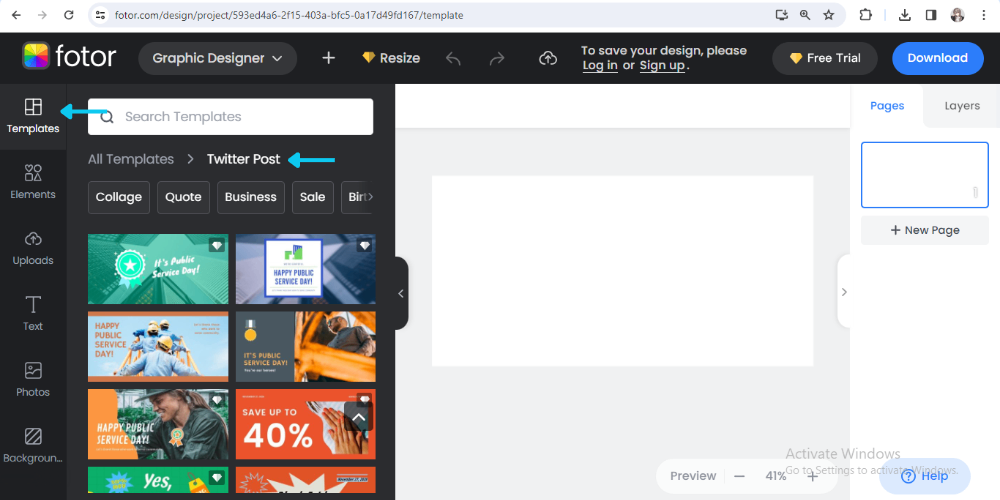The width and height of the screenshot is (1000, 500).
Task: Go back in browser
Action: coord(16,15)
